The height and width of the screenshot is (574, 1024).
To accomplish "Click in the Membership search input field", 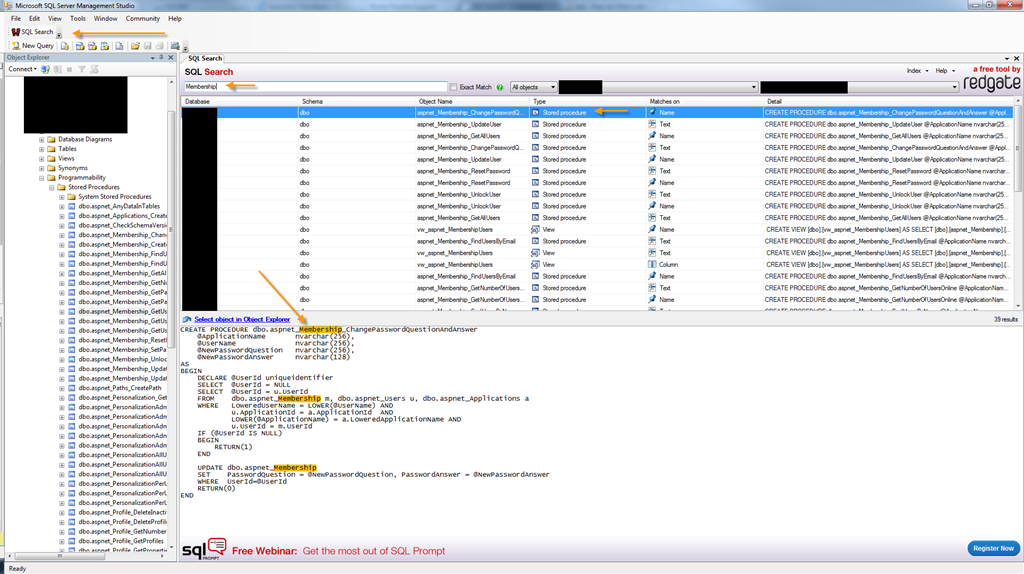I will (315, 87).
